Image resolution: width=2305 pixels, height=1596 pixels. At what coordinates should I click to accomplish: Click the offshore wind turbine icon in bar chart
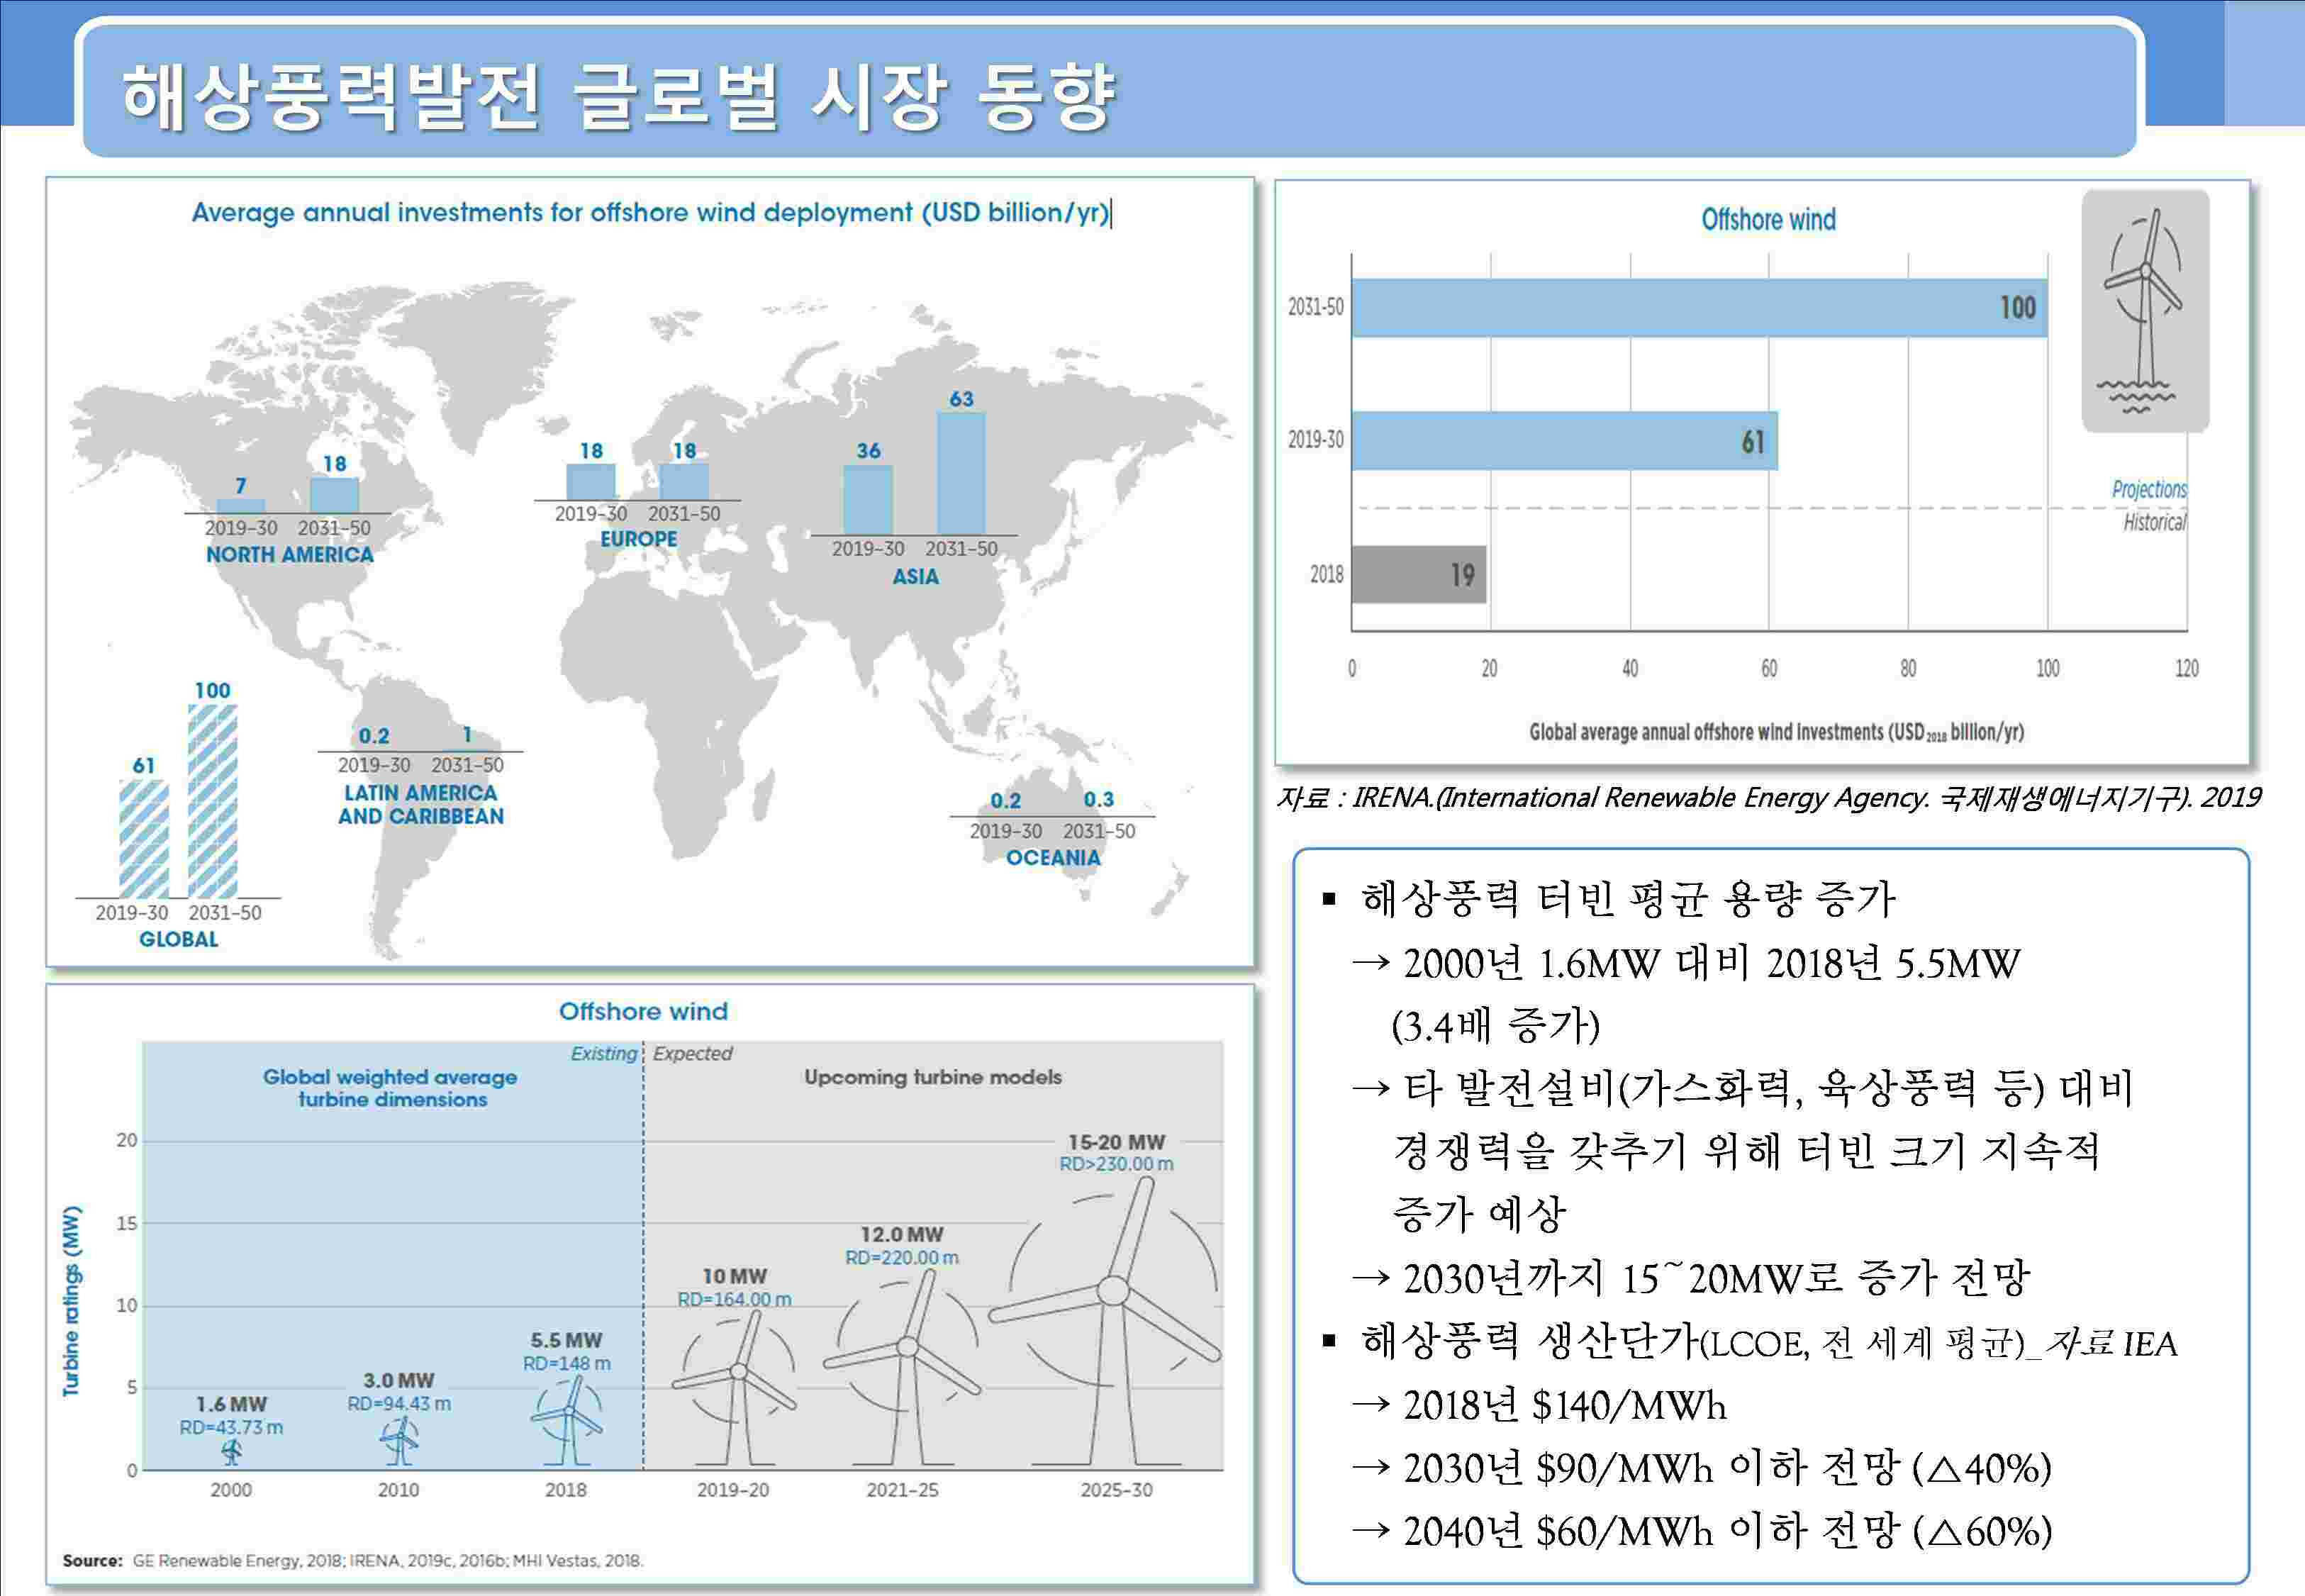coord(2145,311)
